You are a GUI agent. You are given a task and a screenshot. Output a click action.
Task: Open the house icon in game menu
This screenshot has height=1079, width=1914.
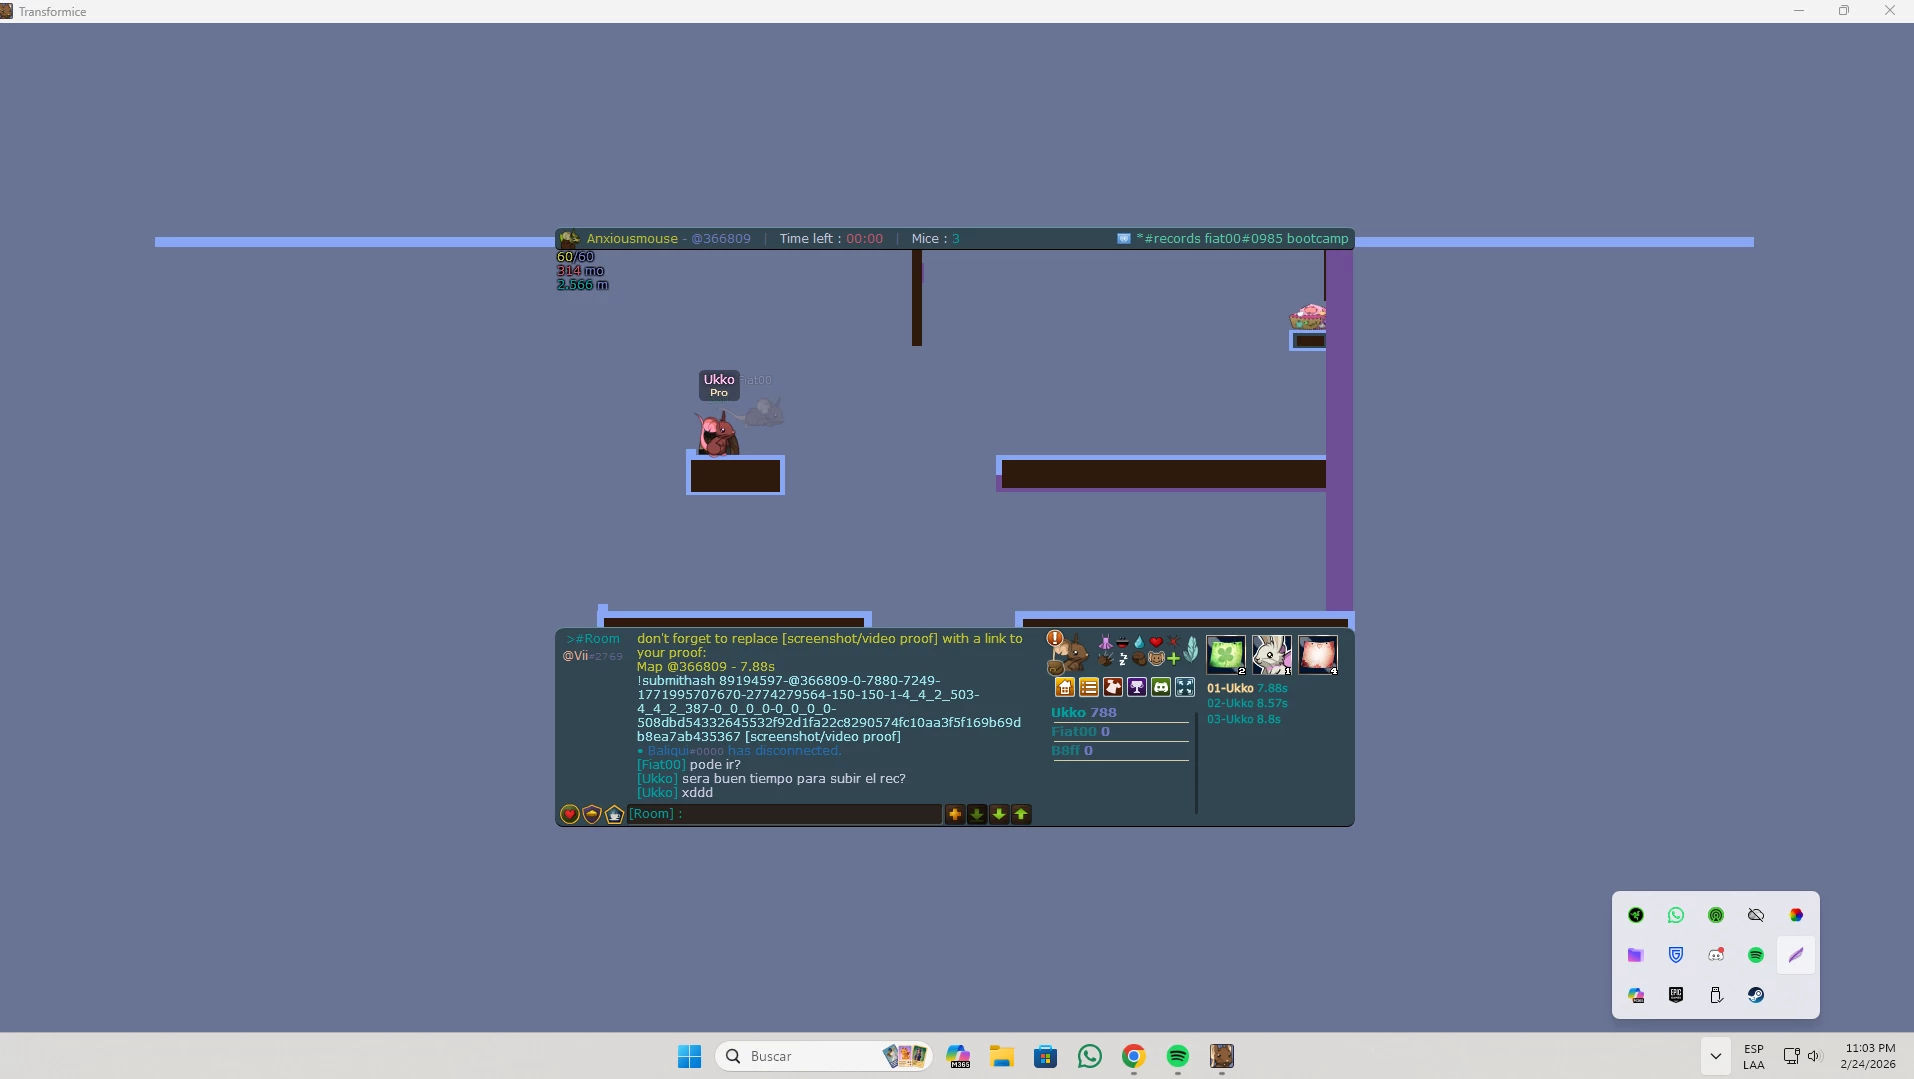point(1065,687)
